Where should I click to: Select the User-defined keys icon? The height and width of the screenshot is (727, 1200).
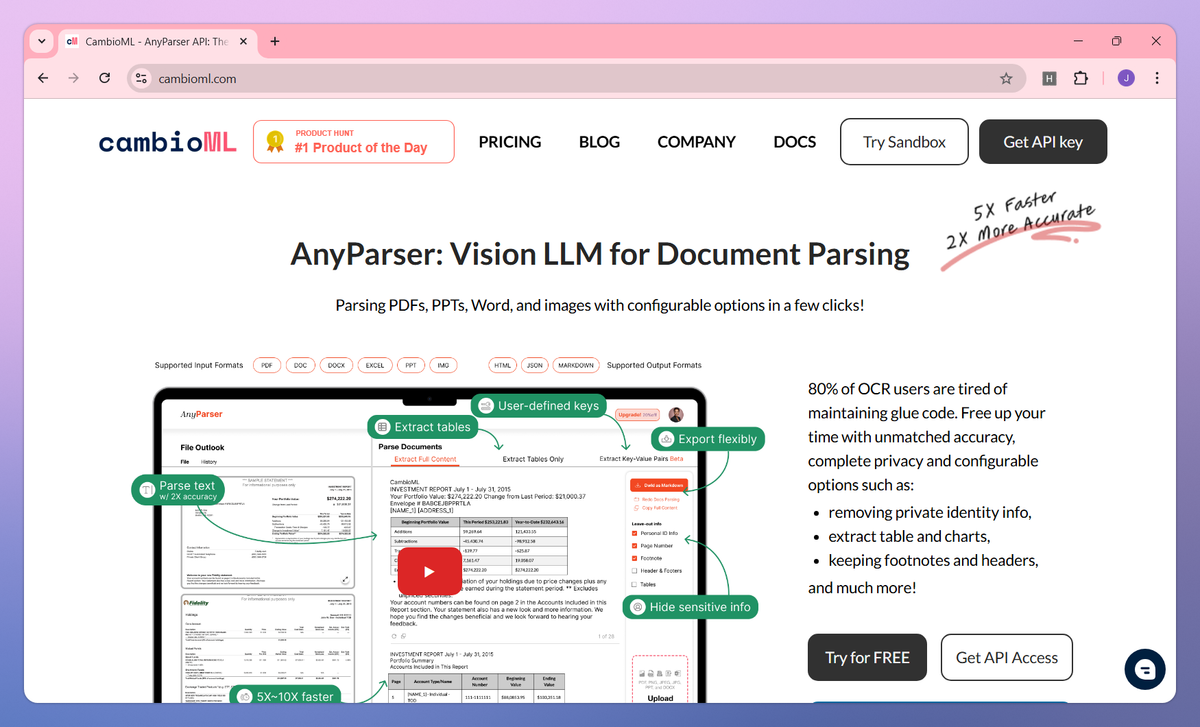pos(486,406)
